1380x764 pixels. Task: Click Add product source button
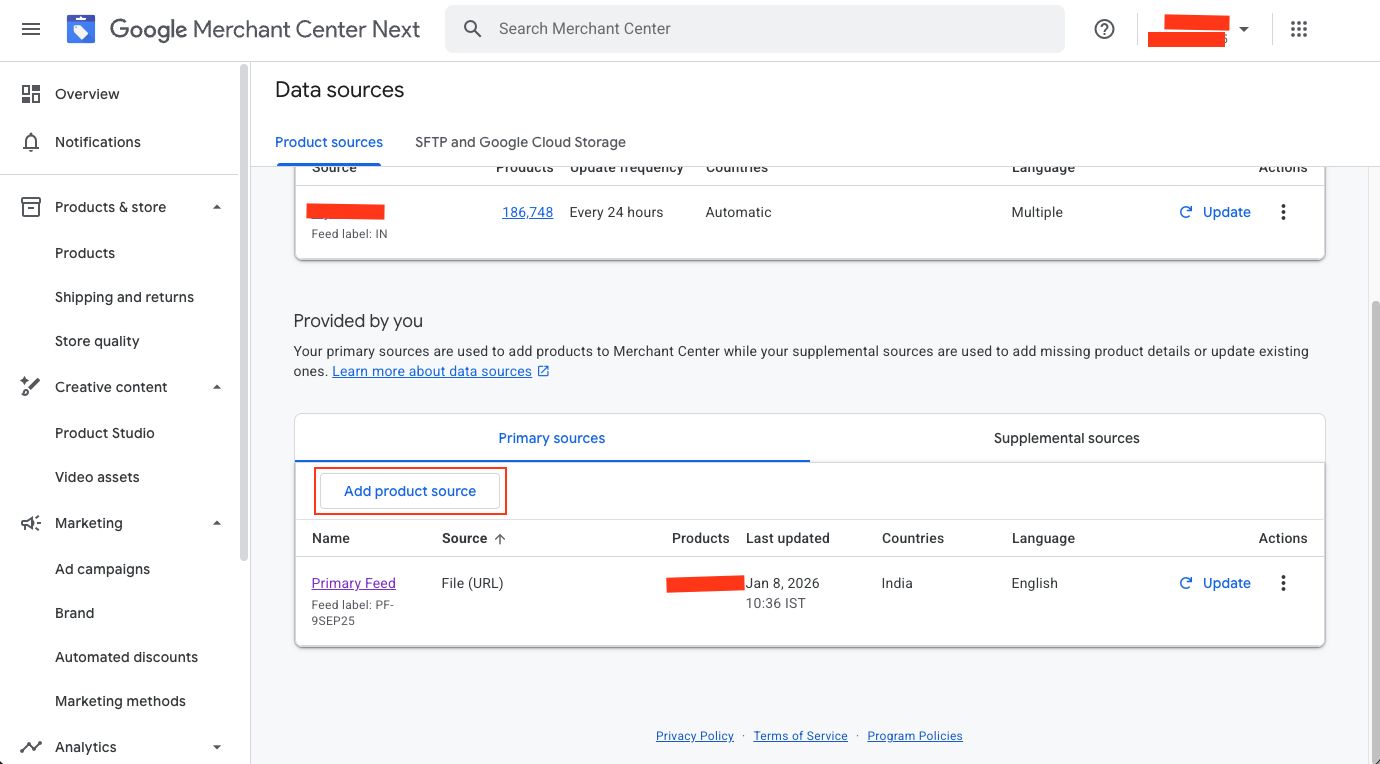click(410, 491)
